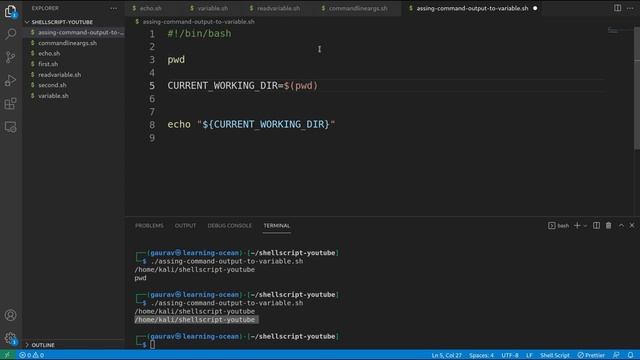Click the breadcrumb file name above editor
The image size is (640, 360).
(198, 22)
